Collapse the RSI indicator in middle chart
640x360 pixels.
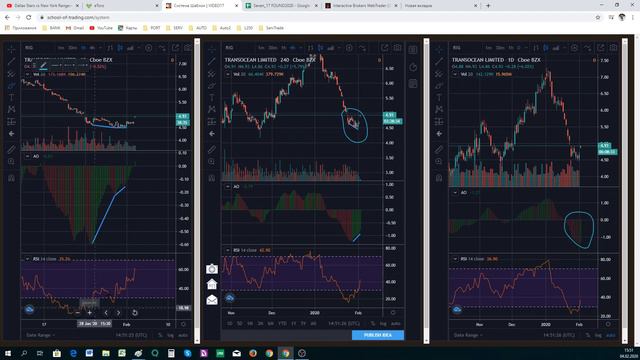[x=228, y=250]
